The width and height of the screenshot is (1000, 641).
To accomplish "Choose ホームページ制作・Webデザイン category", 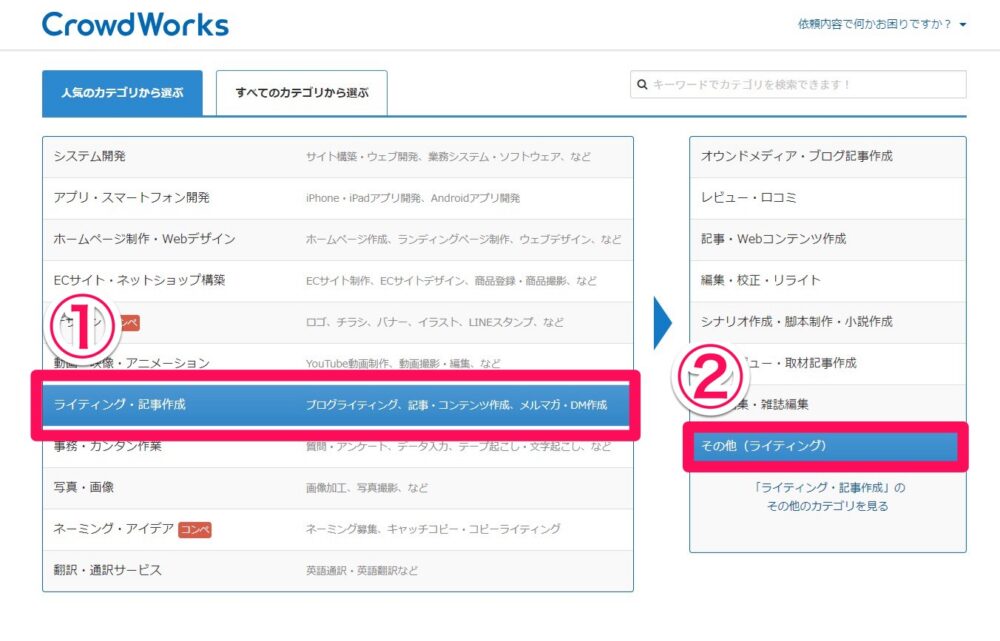I will 145,239.
